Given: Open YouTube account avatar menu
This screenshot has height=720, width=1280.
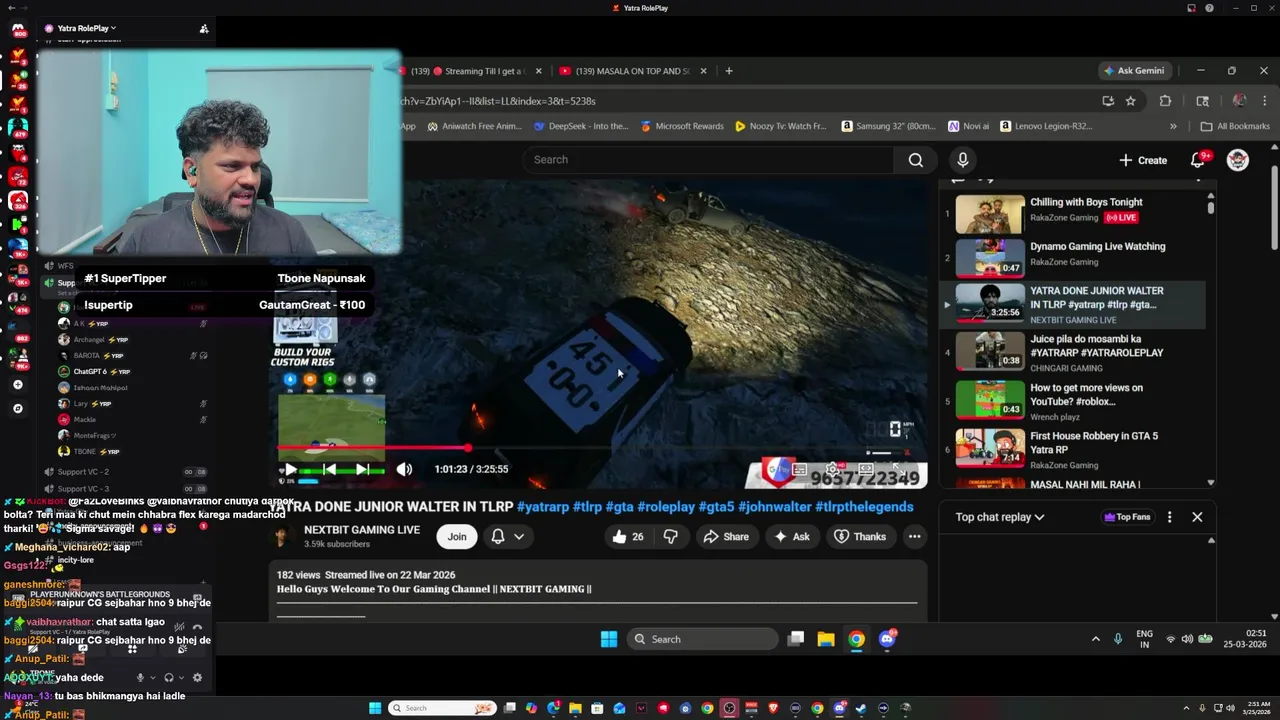Looking at the screenshot, I should 1238,160.
